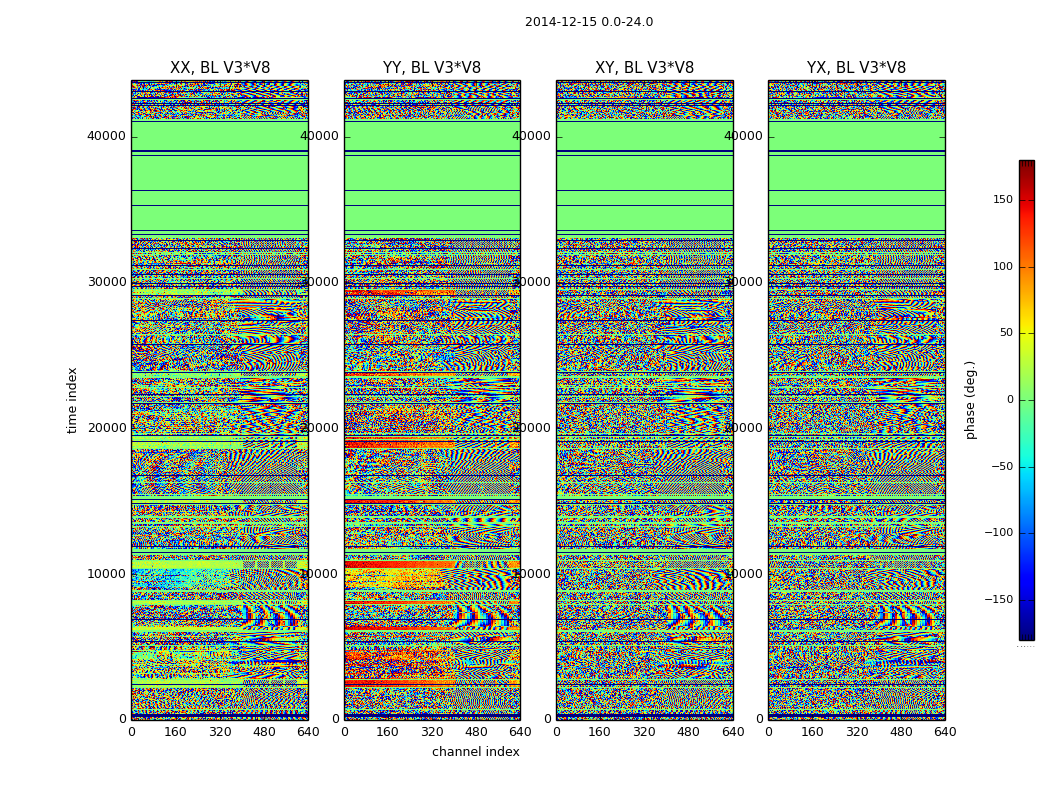
Task: Click YX panel x-tick '480'
Action: click(x=901, y=732)
